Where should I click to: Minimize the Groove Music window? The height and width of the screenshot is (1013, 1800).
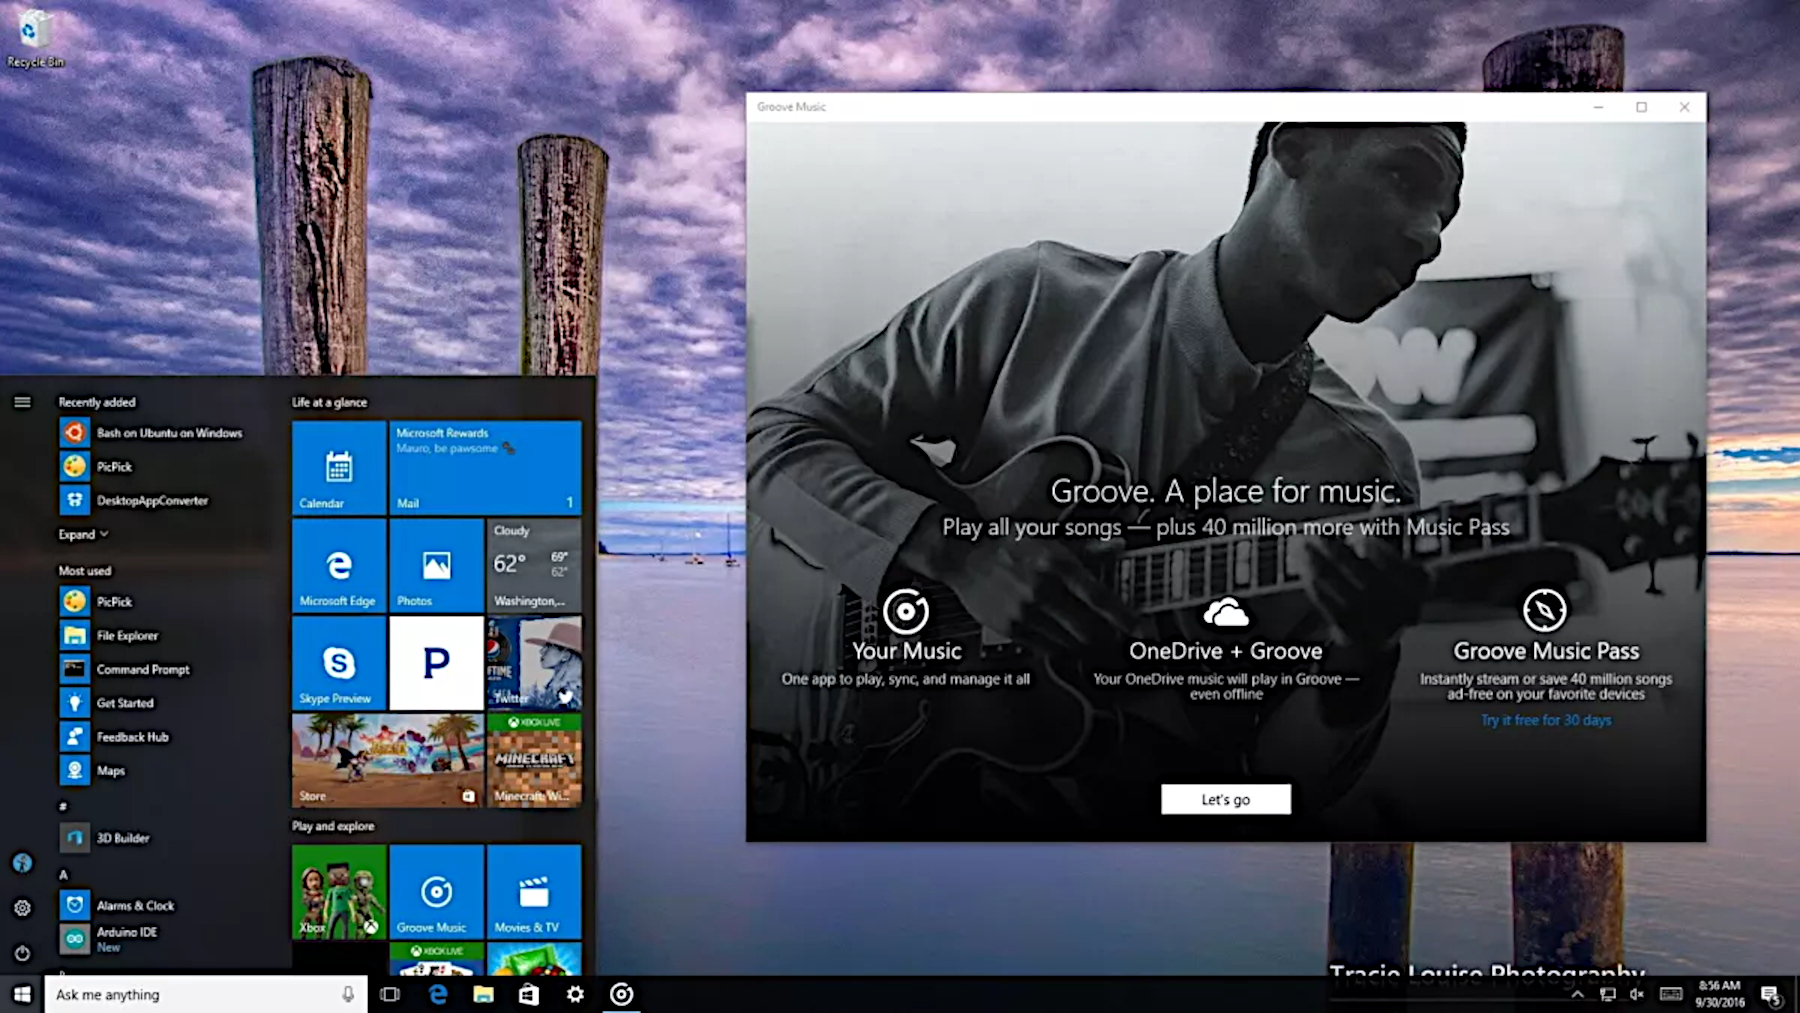point(1598,107)
